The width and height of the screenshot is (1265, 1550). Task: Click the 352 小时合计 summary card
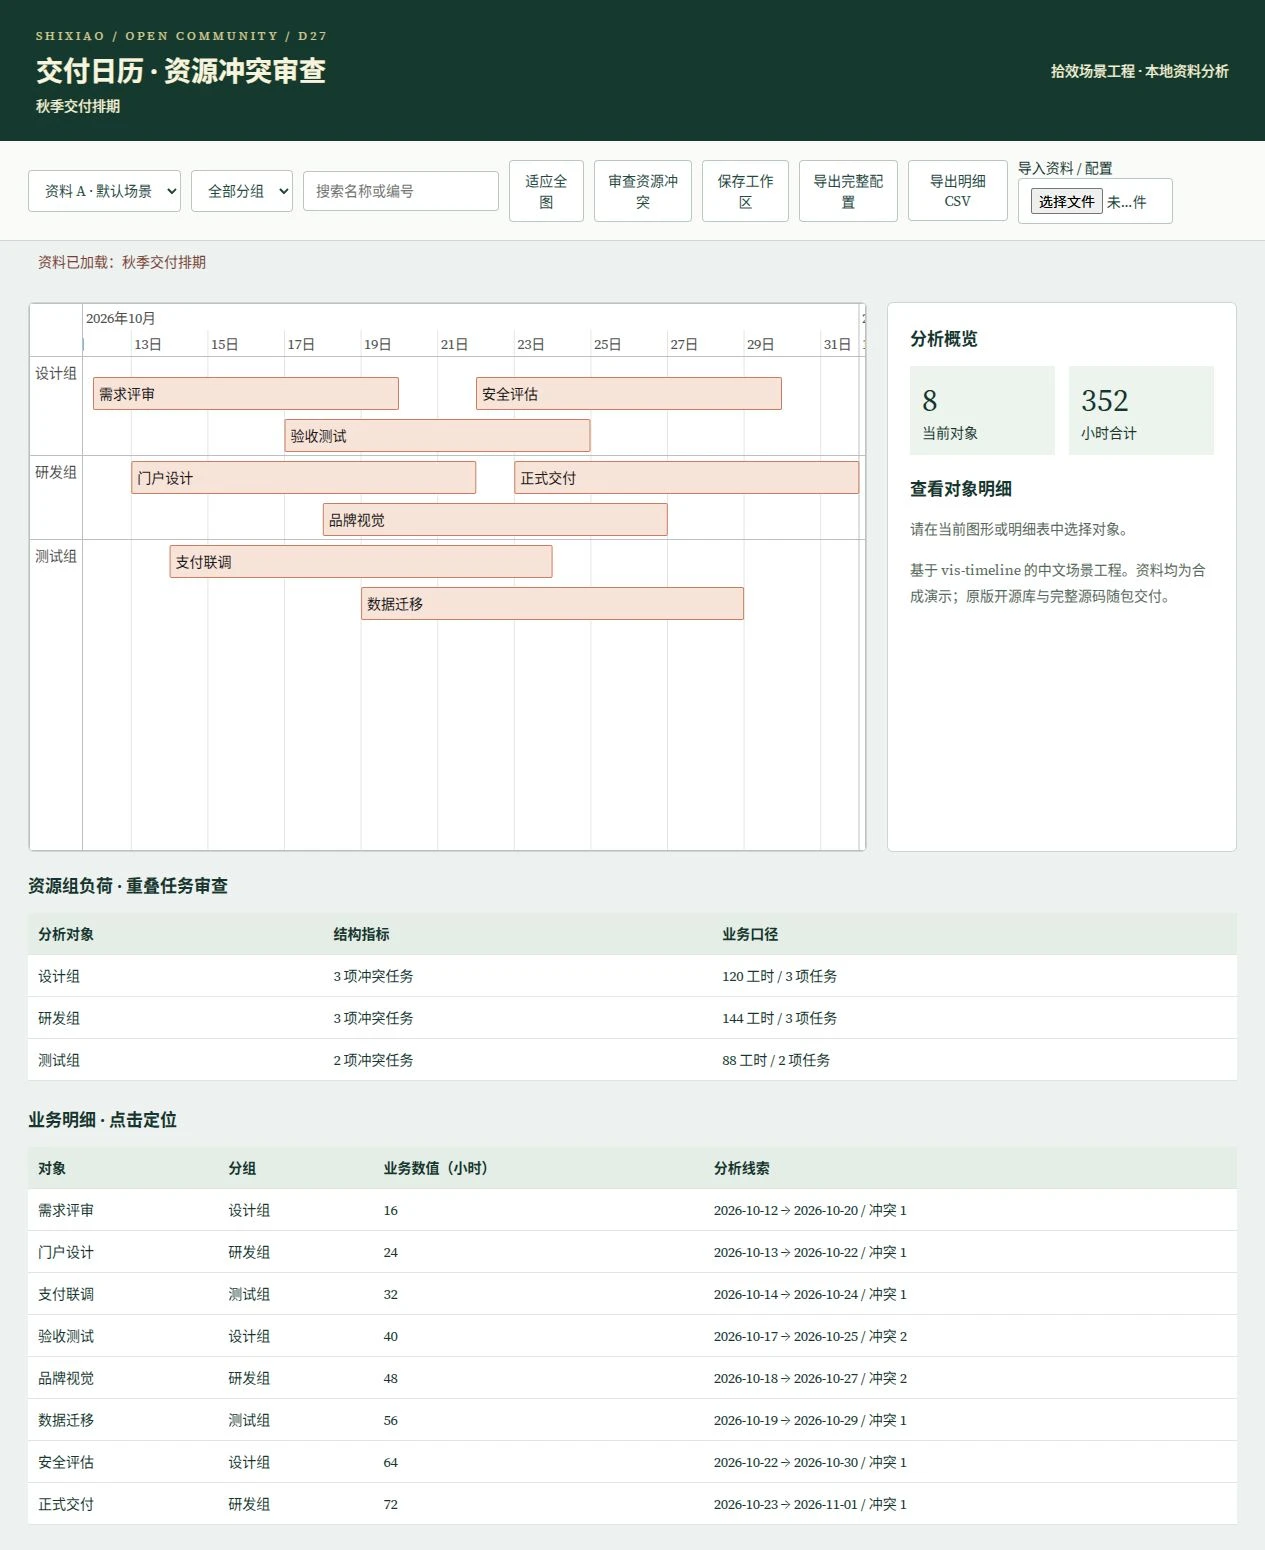tap(1141, 411)
